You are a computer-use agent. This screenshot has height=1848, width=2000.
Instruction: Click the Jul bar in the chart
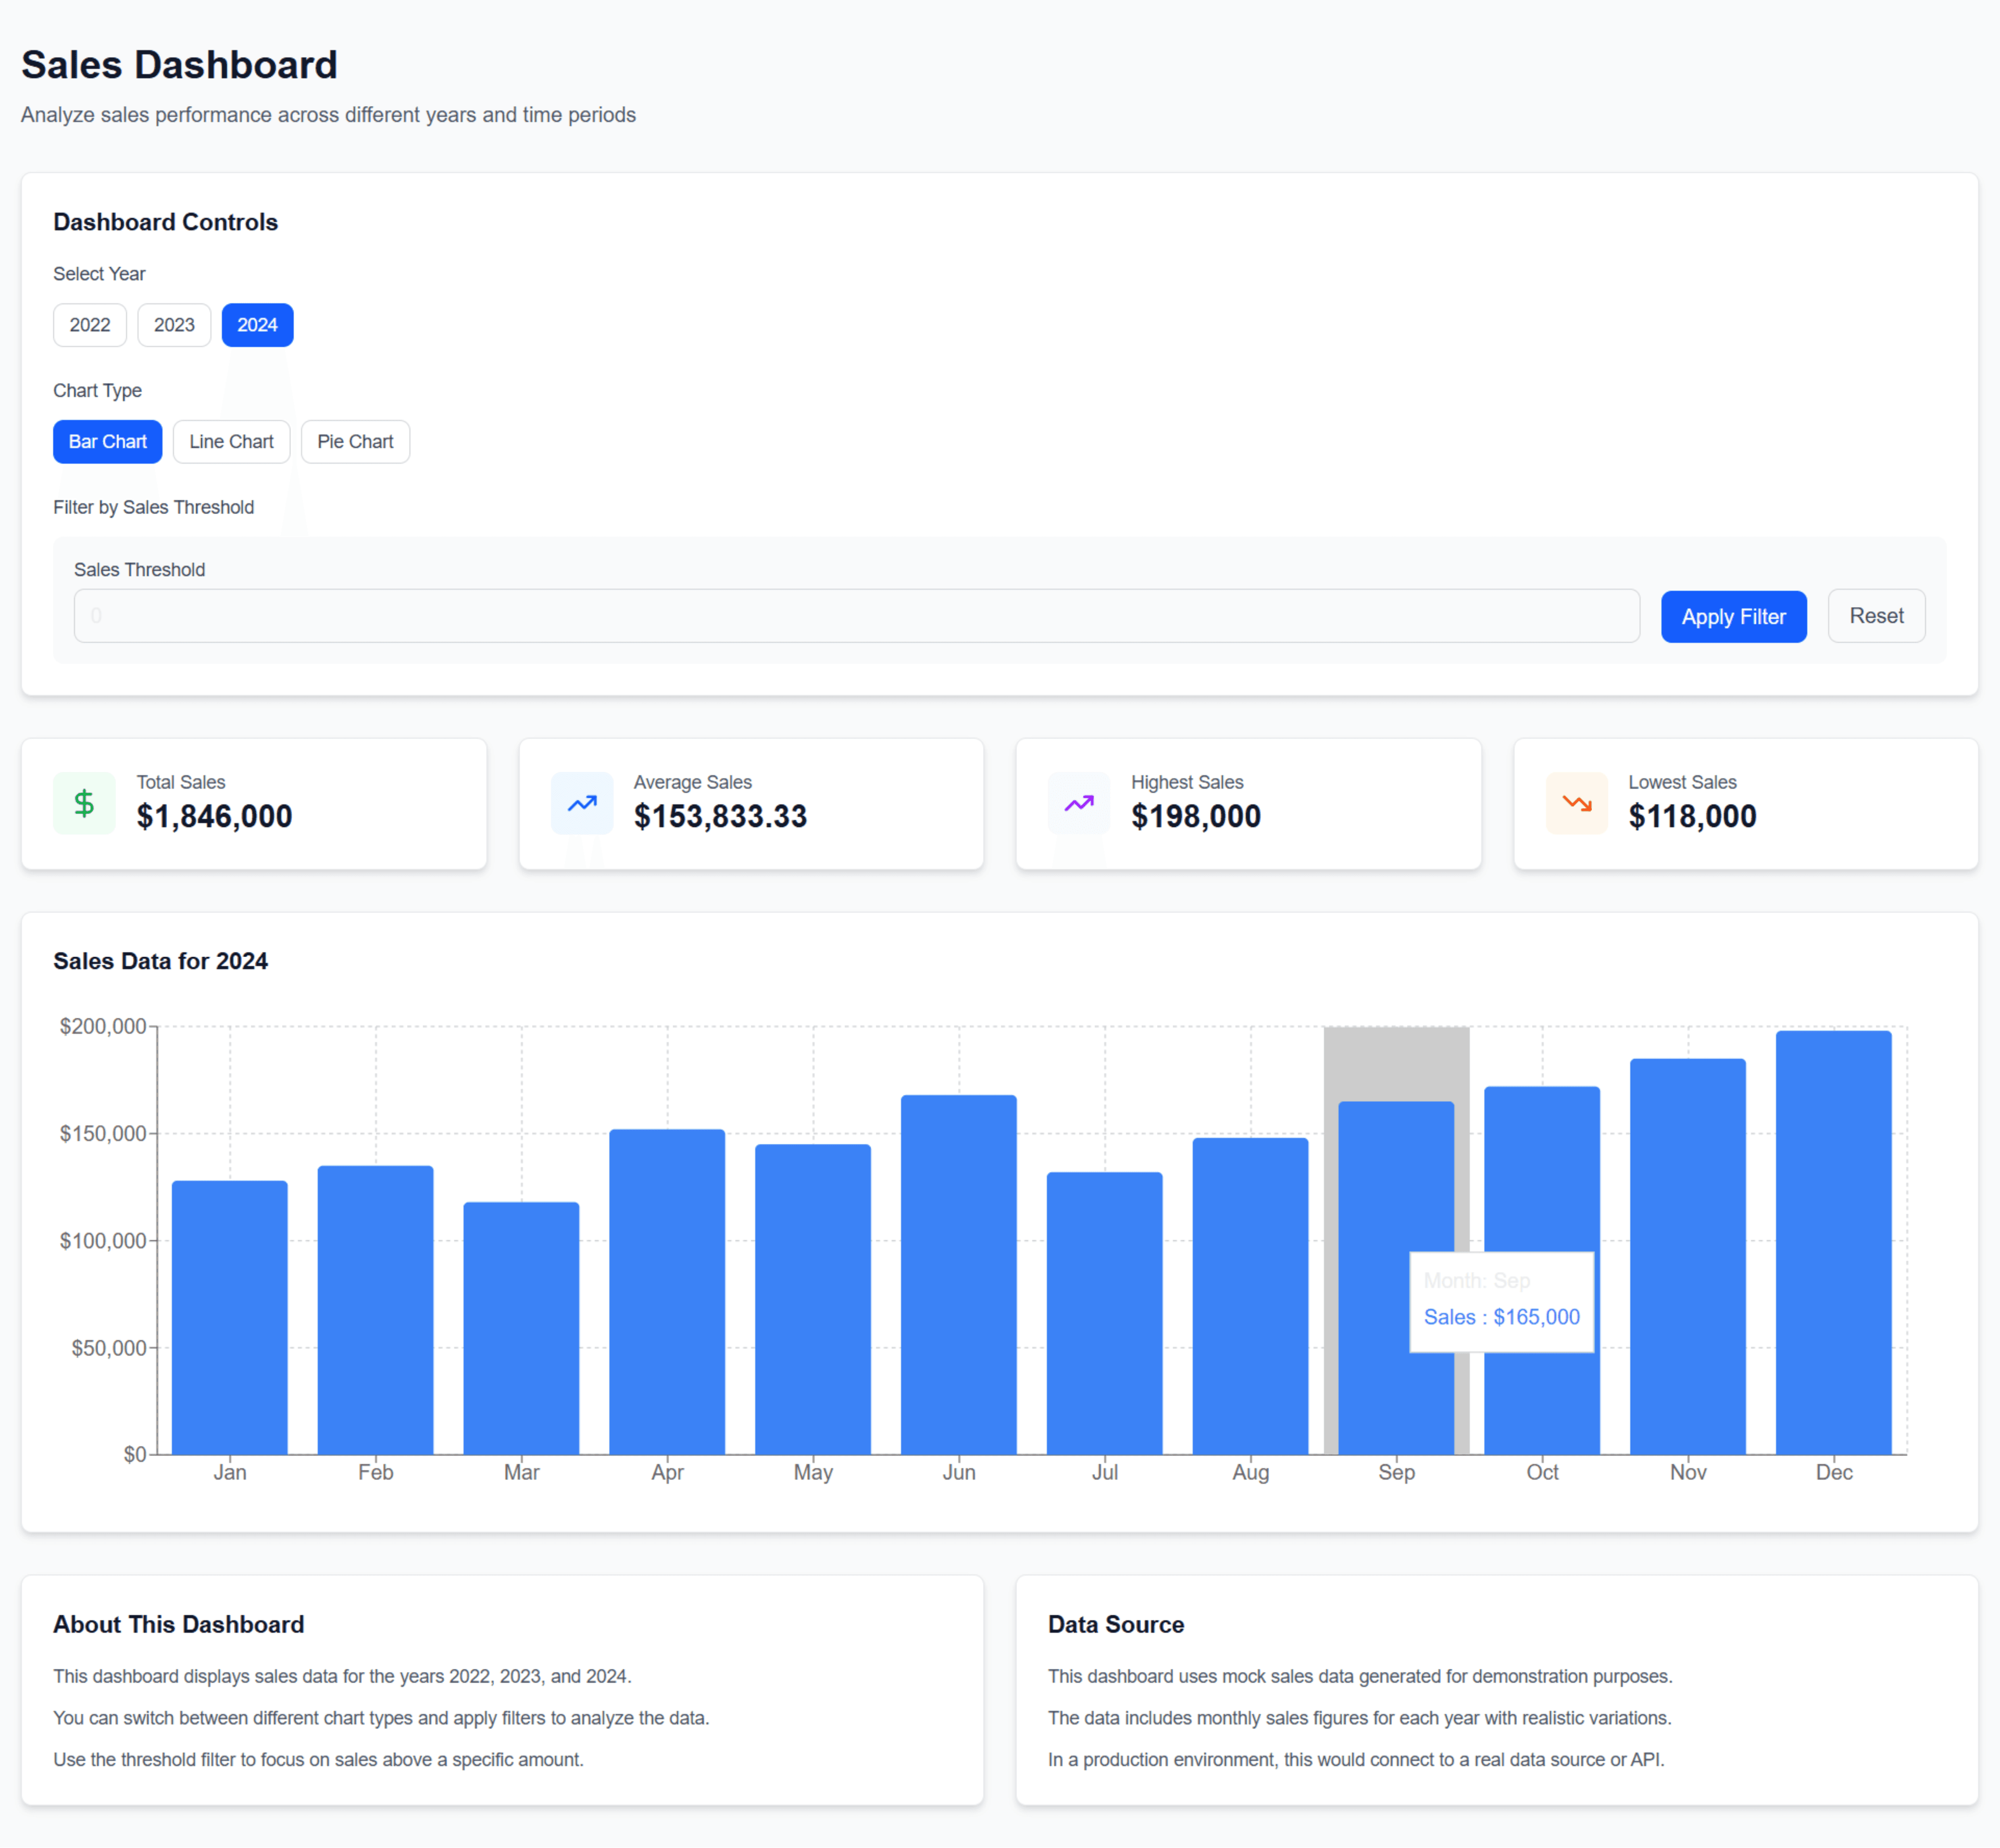[x=1105, y=1313]
